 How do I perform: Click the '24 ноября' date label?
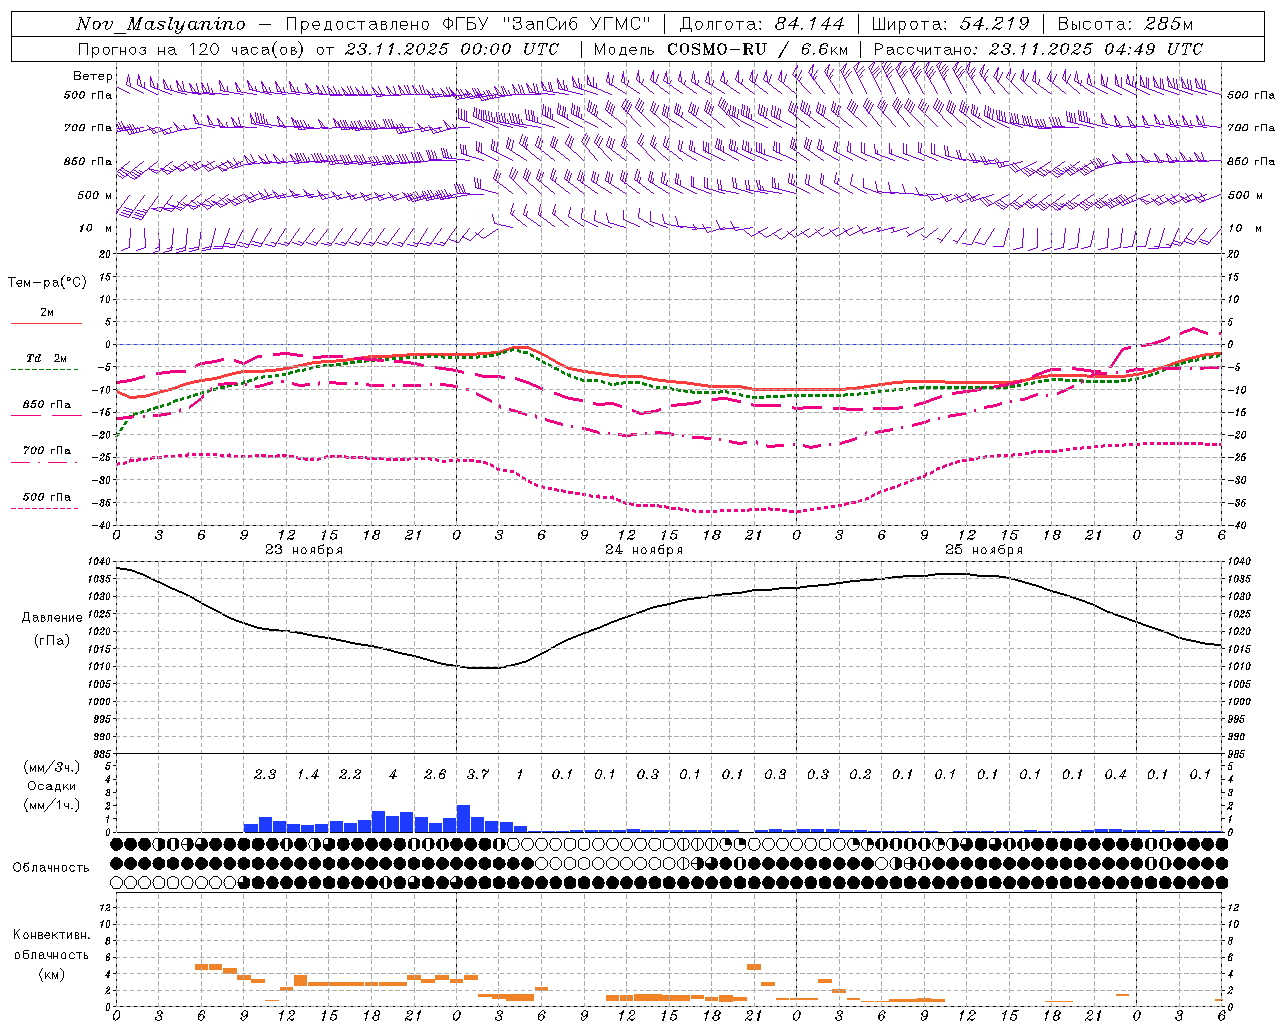point(644,549)
